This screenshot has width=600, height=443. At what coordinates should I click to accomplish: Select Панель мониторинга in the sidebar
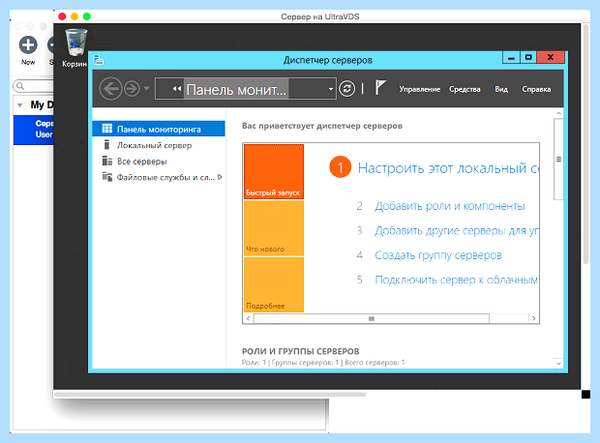pyautogui.click(x=158, y=129)
